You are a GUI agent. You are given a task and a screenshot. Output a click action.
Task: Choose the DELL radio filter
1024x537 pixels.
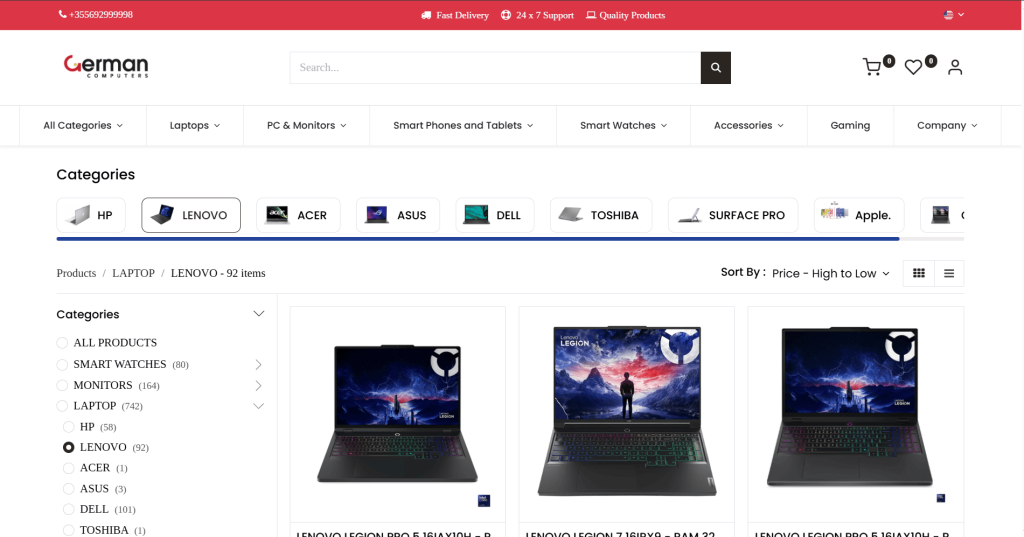[x=69, y=509]
